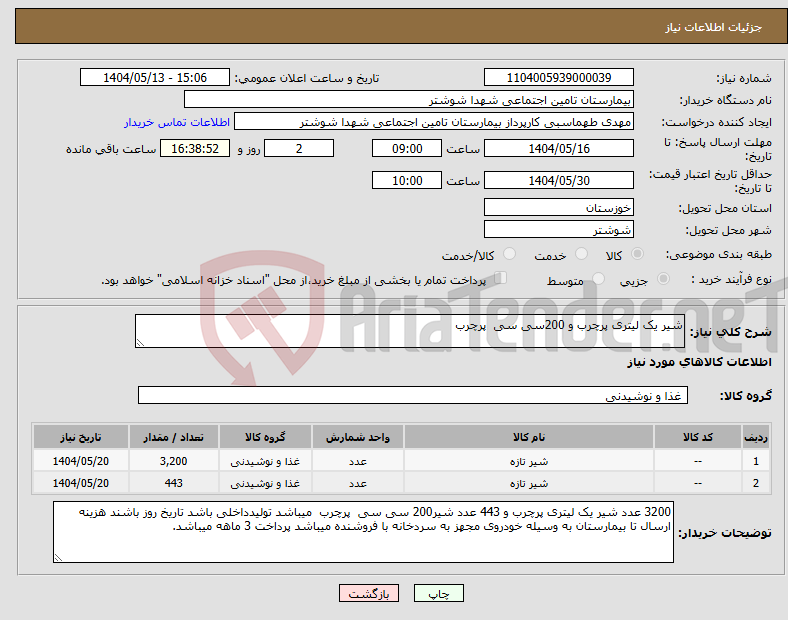This screenshot has height=620, width=788.
Task: Click the ردیف column header
Action: pyautogui.click(x=756, y=437)
